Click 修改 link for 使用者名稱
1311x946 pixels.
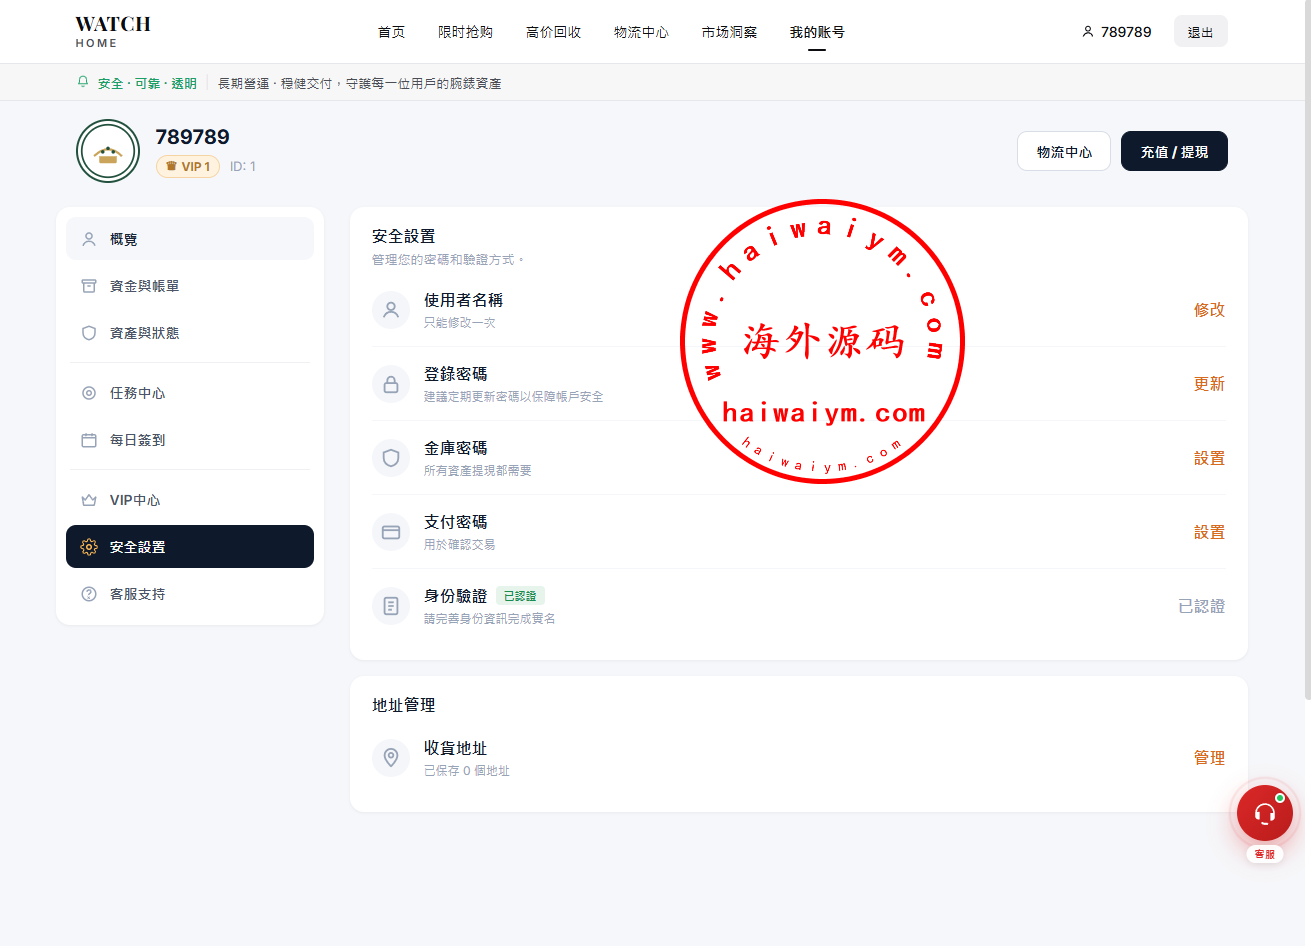pyautogui.click(x=1209, y=310)
